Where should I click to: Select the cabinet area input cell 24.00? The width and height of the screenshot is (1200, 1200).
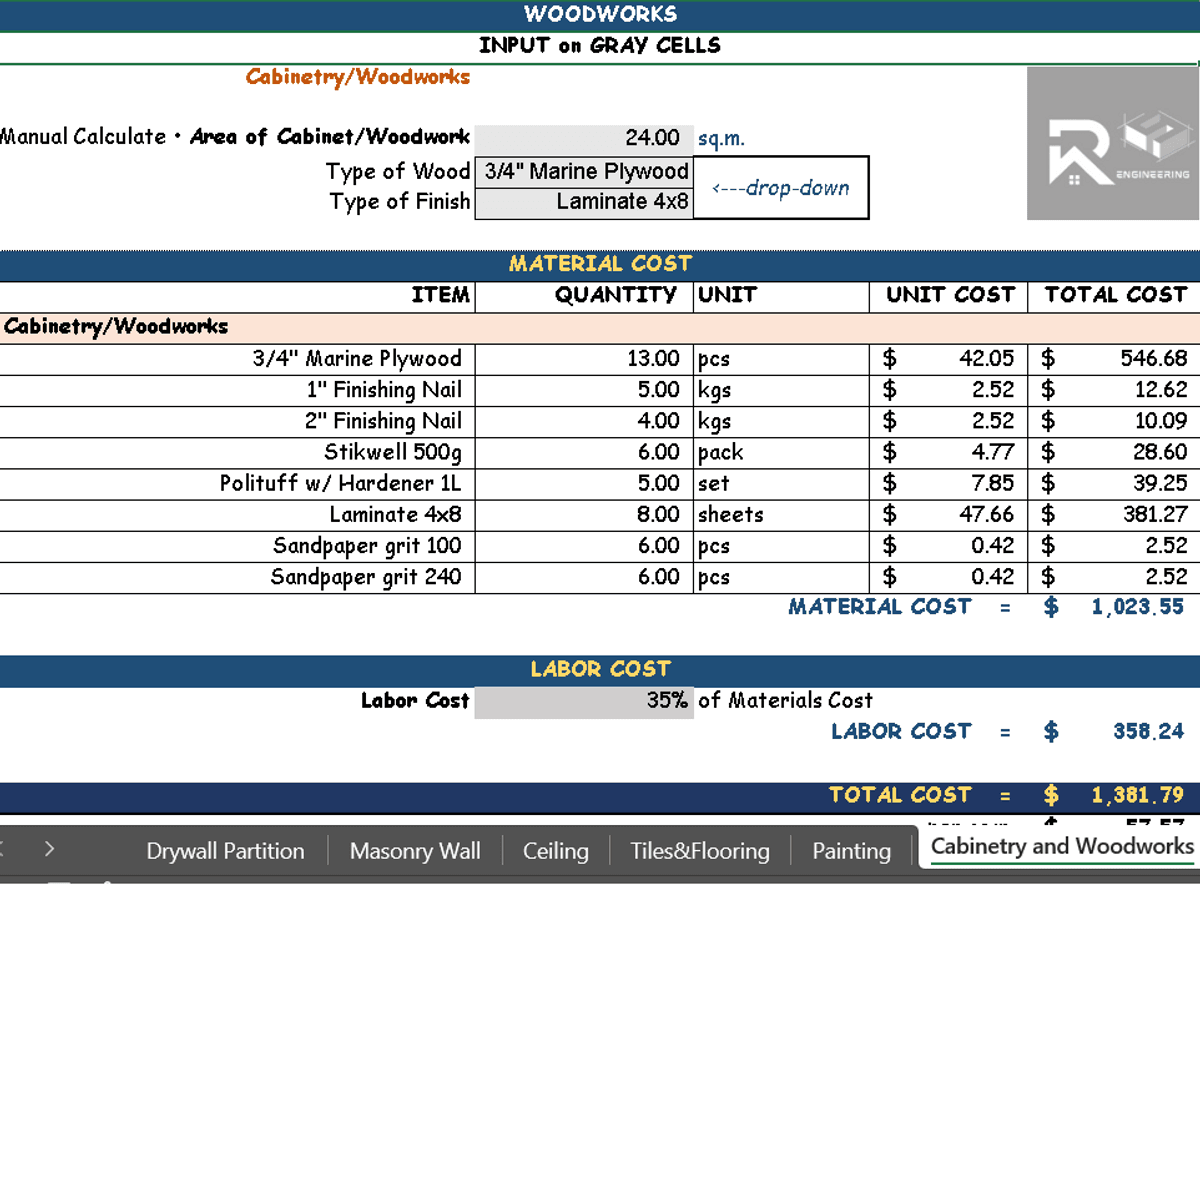point(584,138)
